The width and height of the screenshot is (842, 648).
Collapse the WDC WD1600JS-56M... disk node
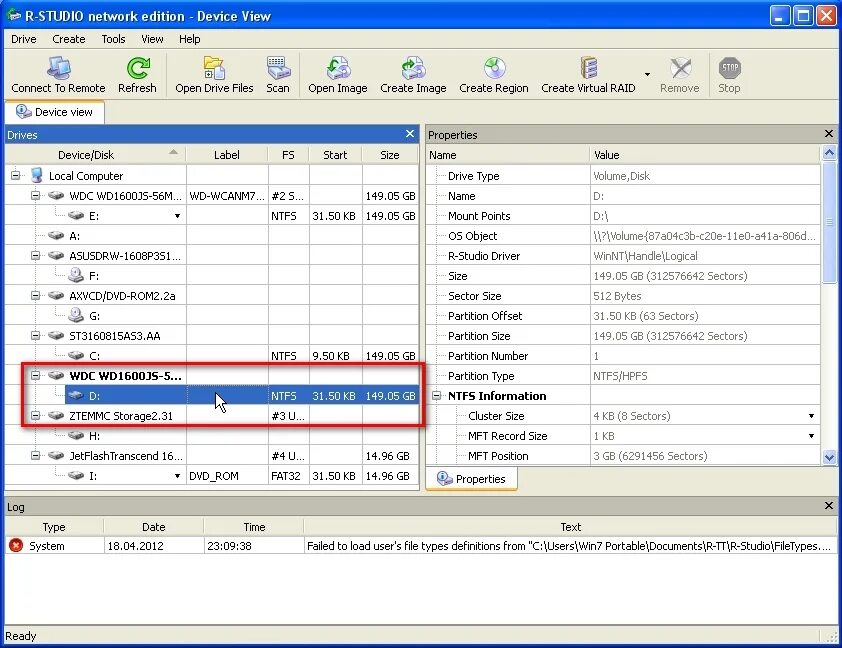point(35,195)
